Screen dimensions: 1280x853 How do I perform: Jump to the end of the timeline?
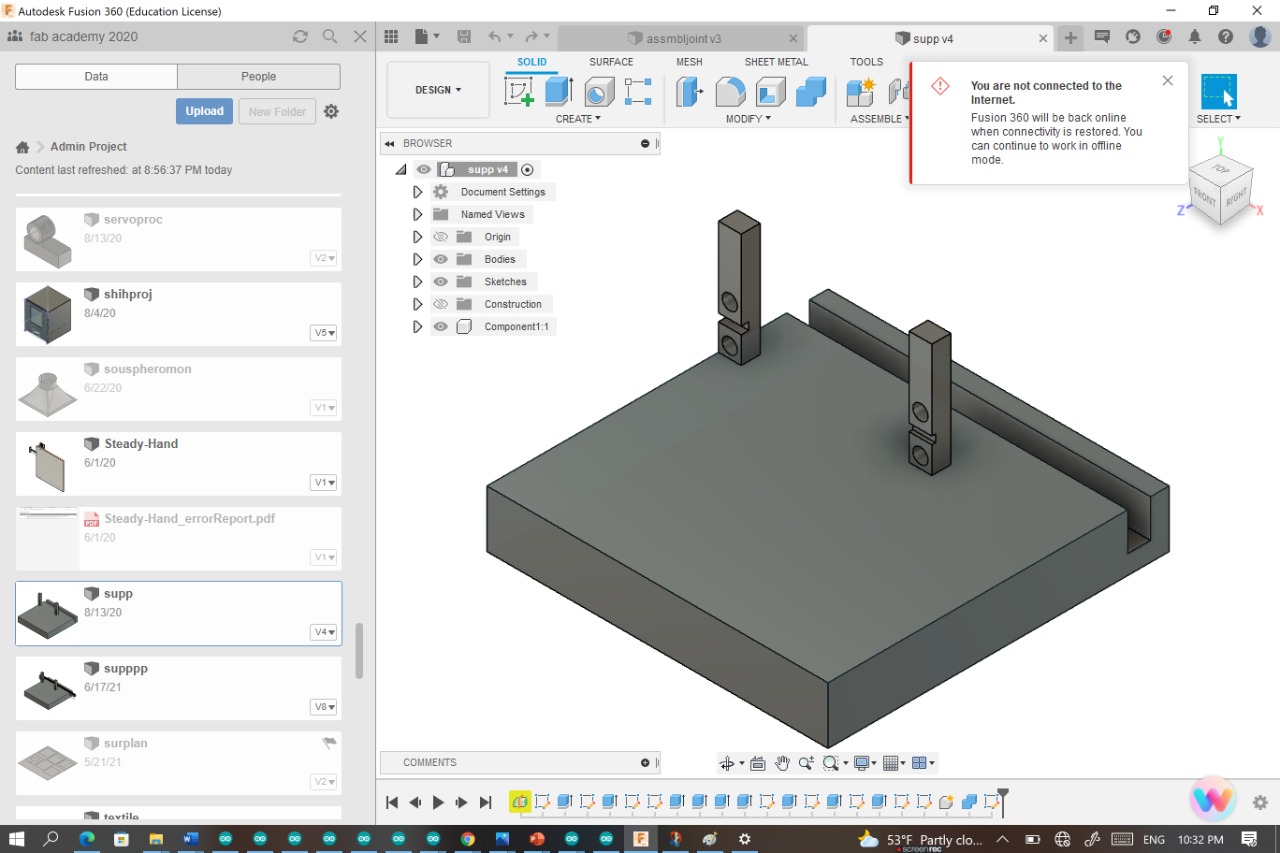[x=485, y=802]
